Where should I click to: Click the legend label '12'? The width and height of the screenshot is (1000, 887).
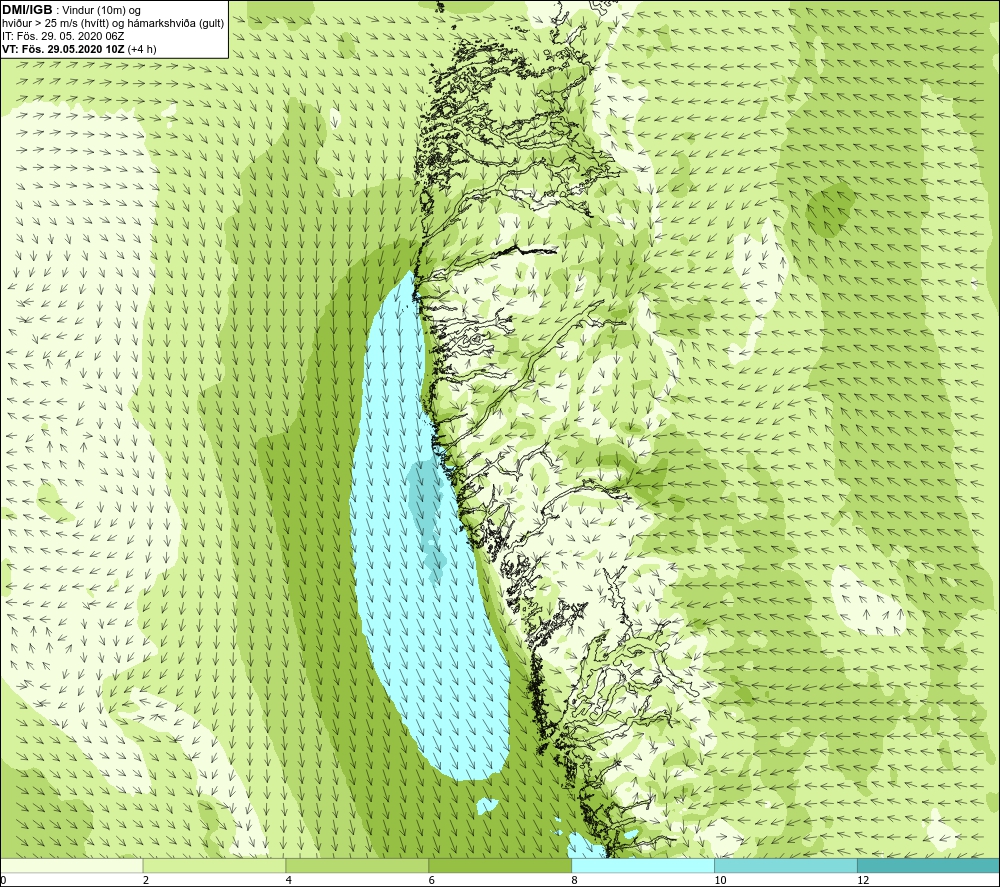pos(863,880)
